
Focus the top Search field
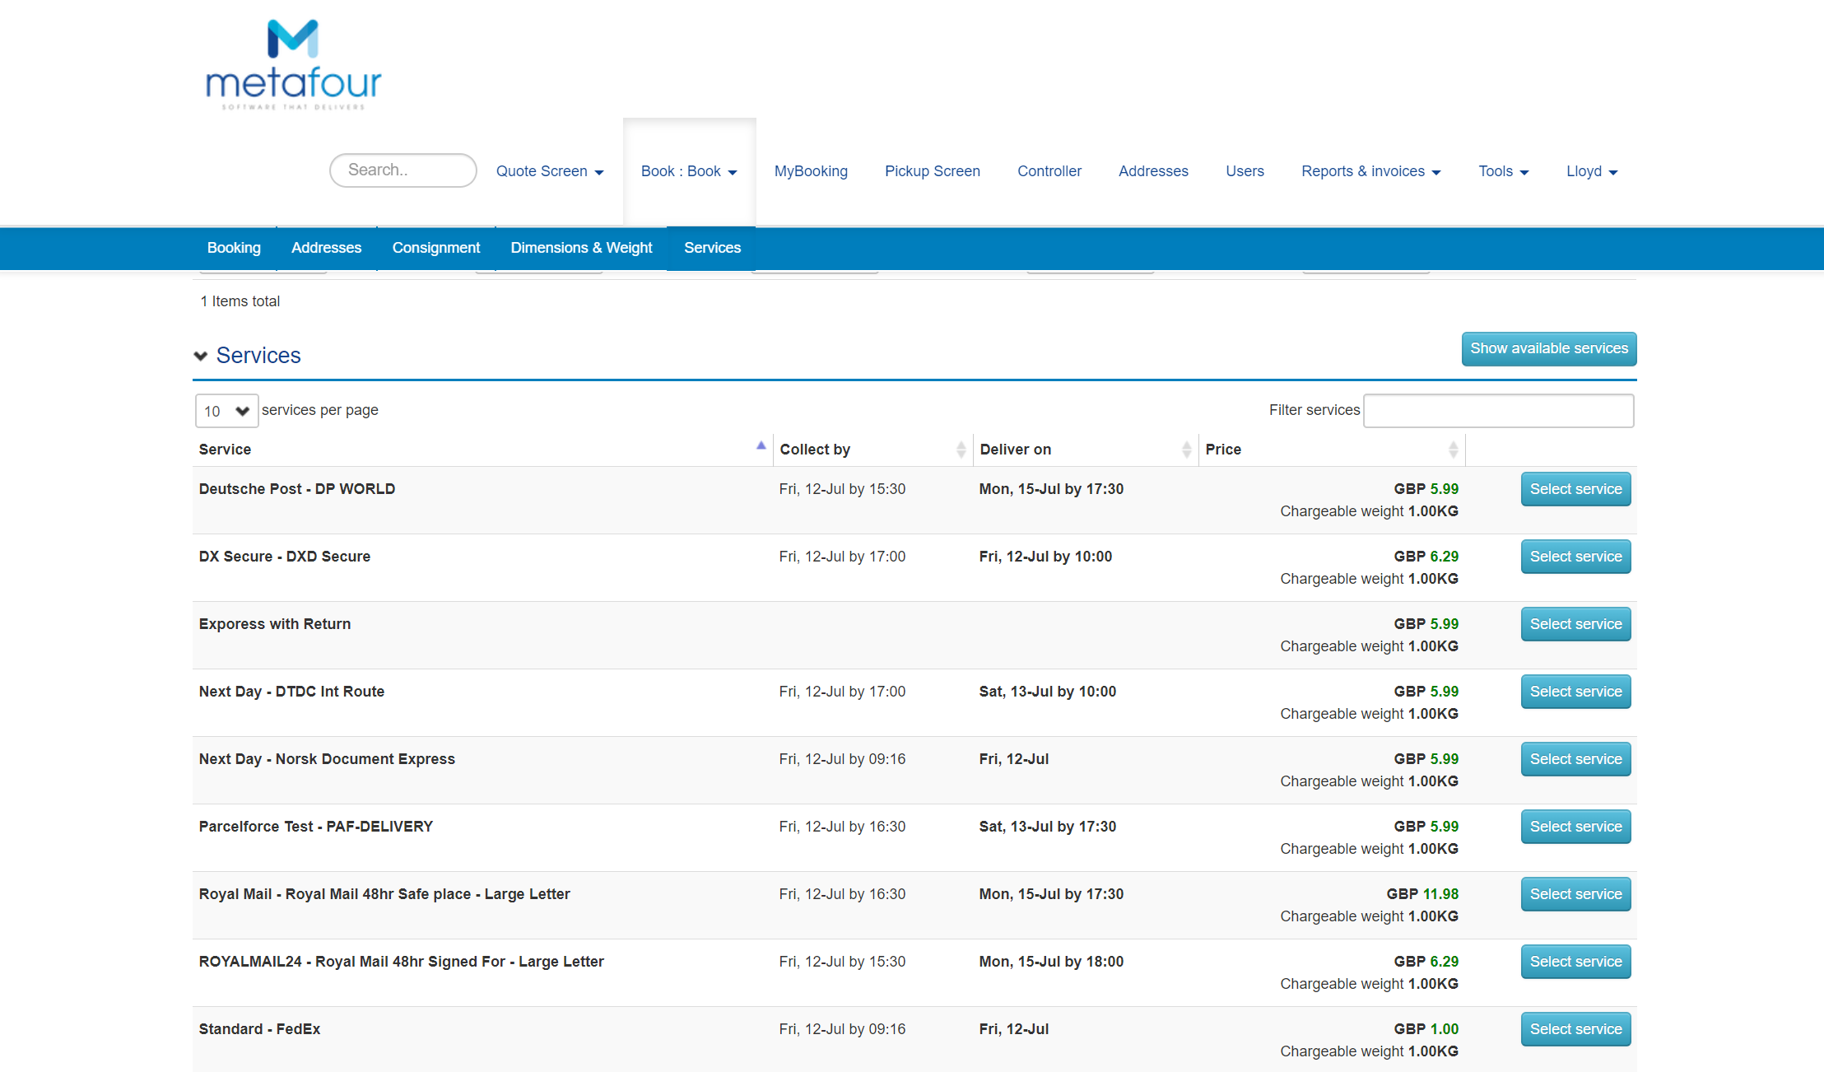[x=403, y=170]
